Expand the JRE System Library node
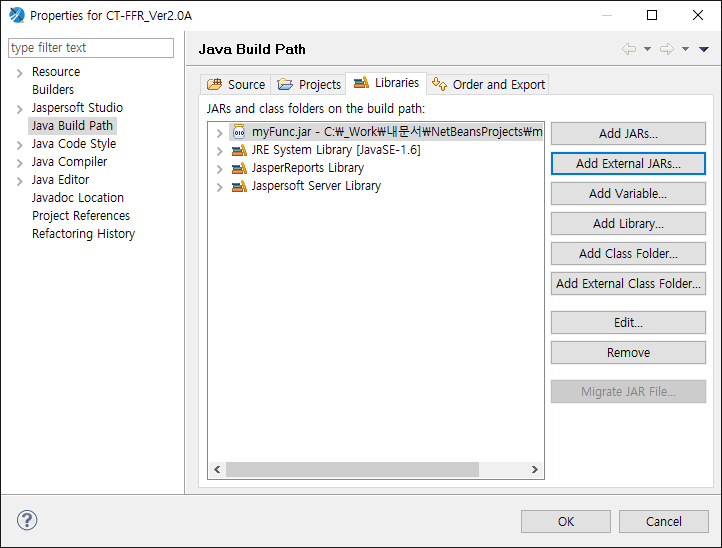 pyautogui.click(x=220, y=151)
